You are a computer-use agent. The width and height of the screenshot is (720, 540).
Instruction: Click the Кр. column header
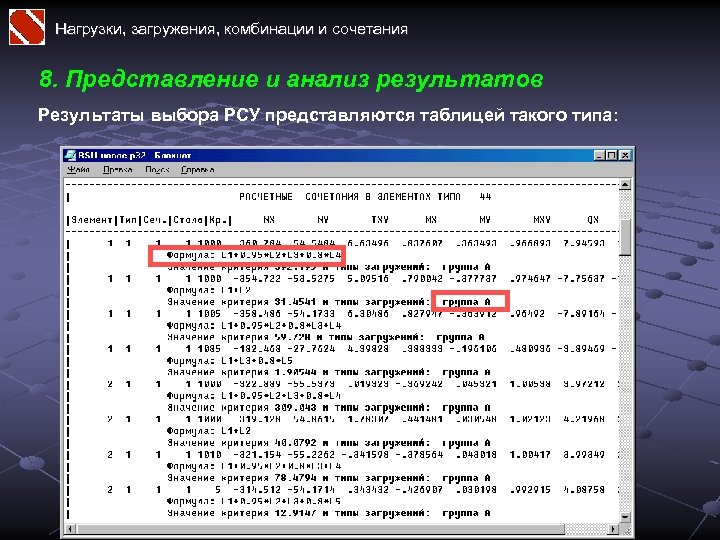219,220
